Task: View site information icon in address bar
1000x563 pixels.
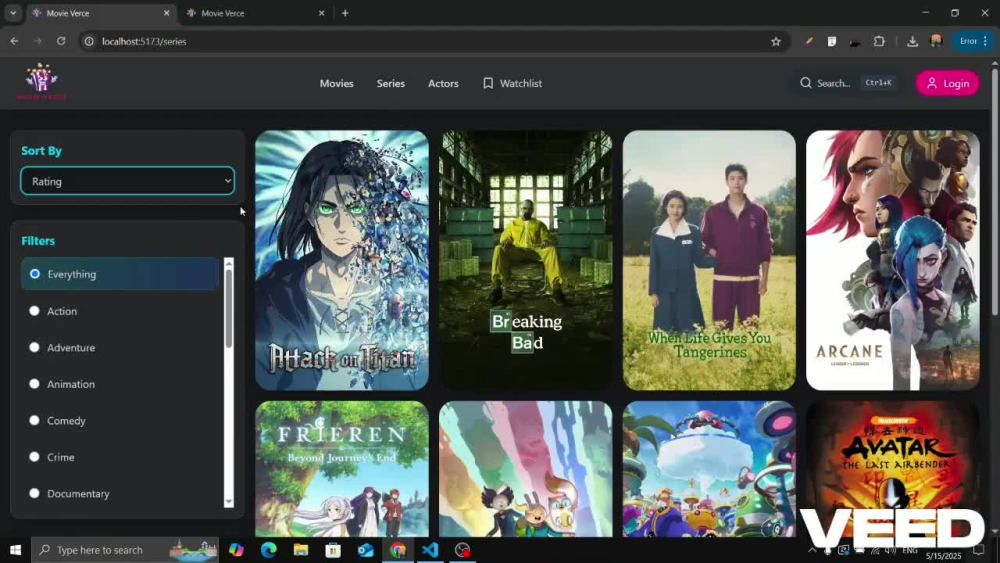Action: coord(89,41)
